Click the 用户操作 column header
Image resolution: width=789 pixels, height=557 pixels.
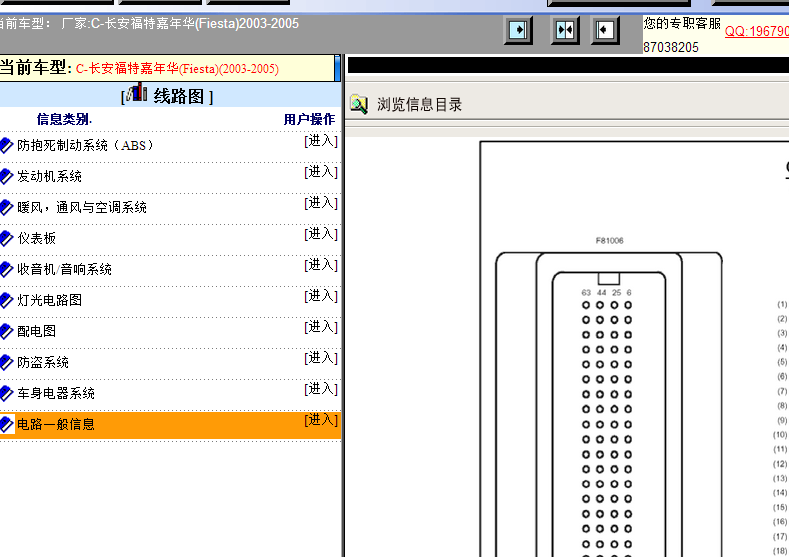point(309,119)
